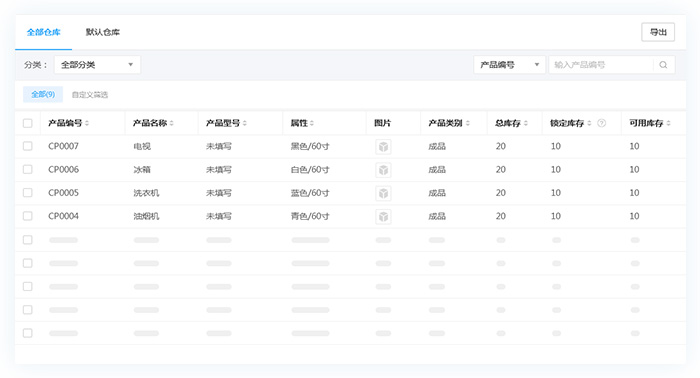Viewport: 700px width, 378px height.
Task: Toggle the select-all header checkbox
Action: click(28, 123)
